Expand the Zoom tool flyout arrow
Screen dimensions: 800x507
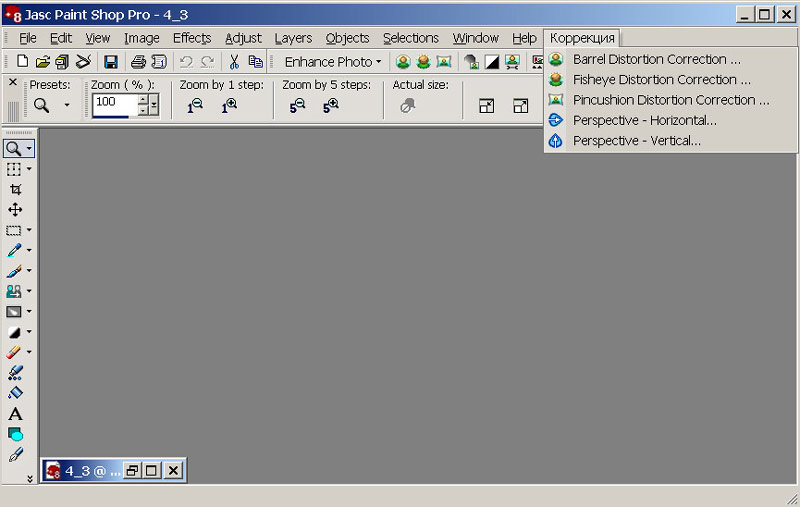(30, 149)
